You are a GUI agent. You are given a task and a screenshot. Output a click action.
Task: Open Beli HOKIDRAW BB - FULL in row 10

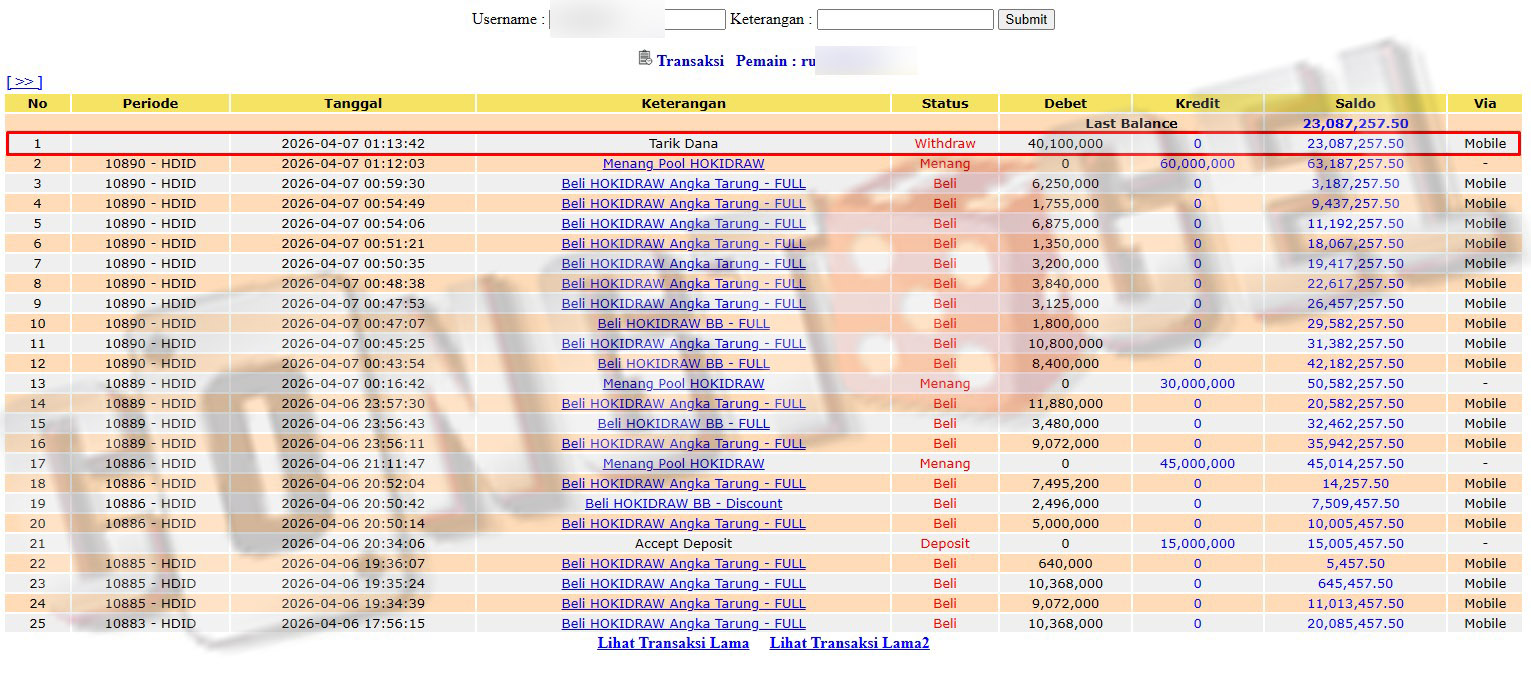click(683, 323)
